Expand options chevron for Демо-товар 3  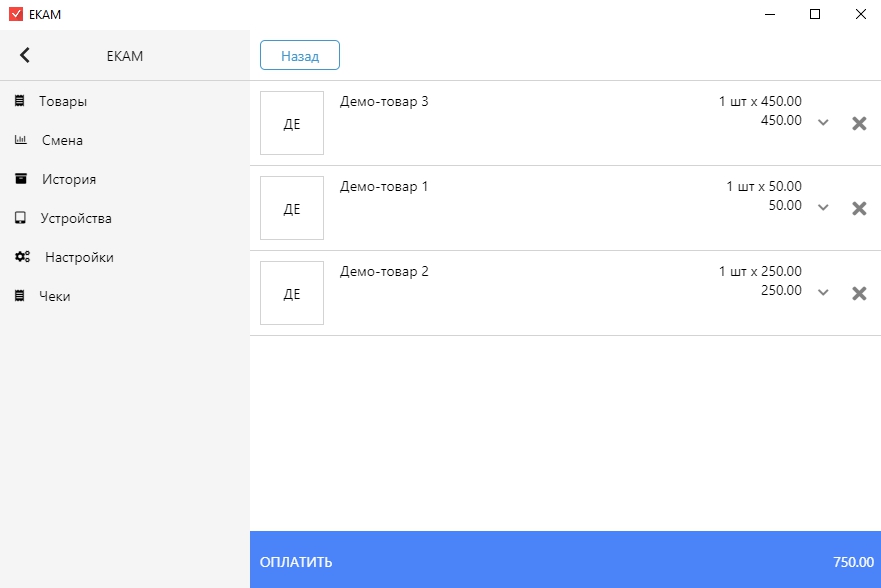(823, 122)
